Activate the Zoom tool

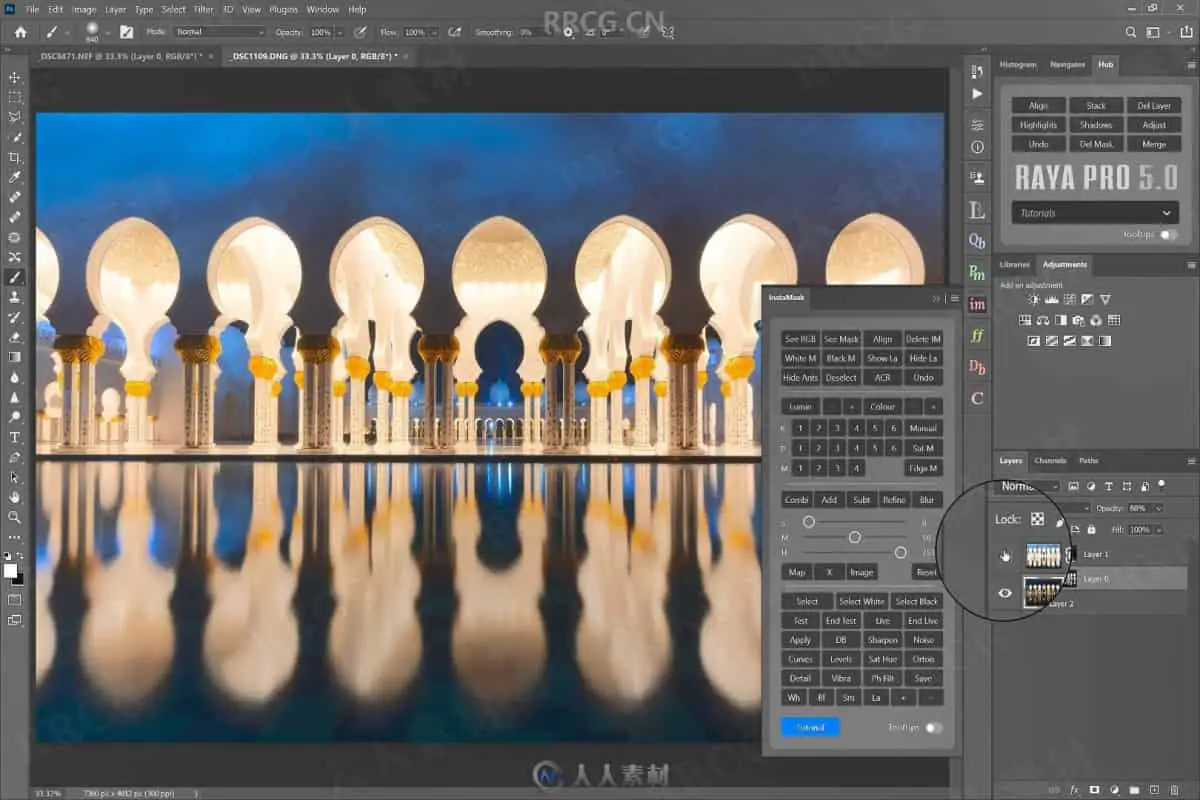click(x=15, y=517)
